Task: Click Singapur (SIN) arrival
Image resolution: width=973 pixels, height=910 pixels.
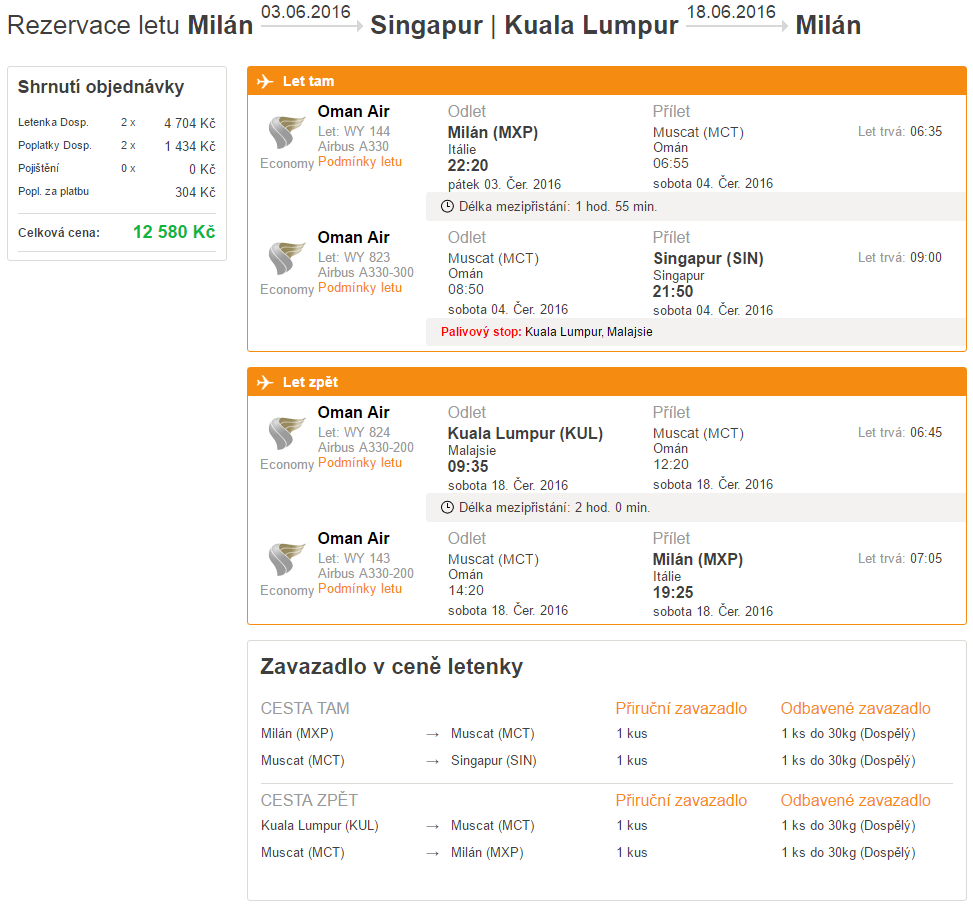Action: [708, 259]
